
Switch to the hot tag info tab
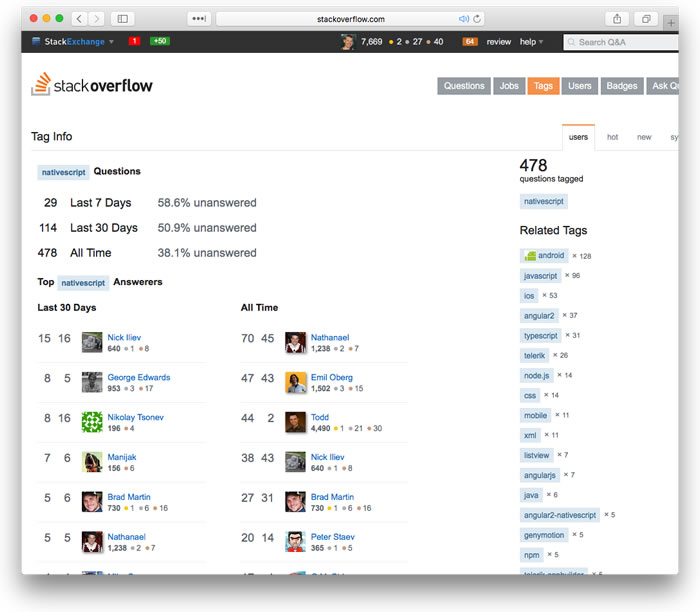(612, 137)
